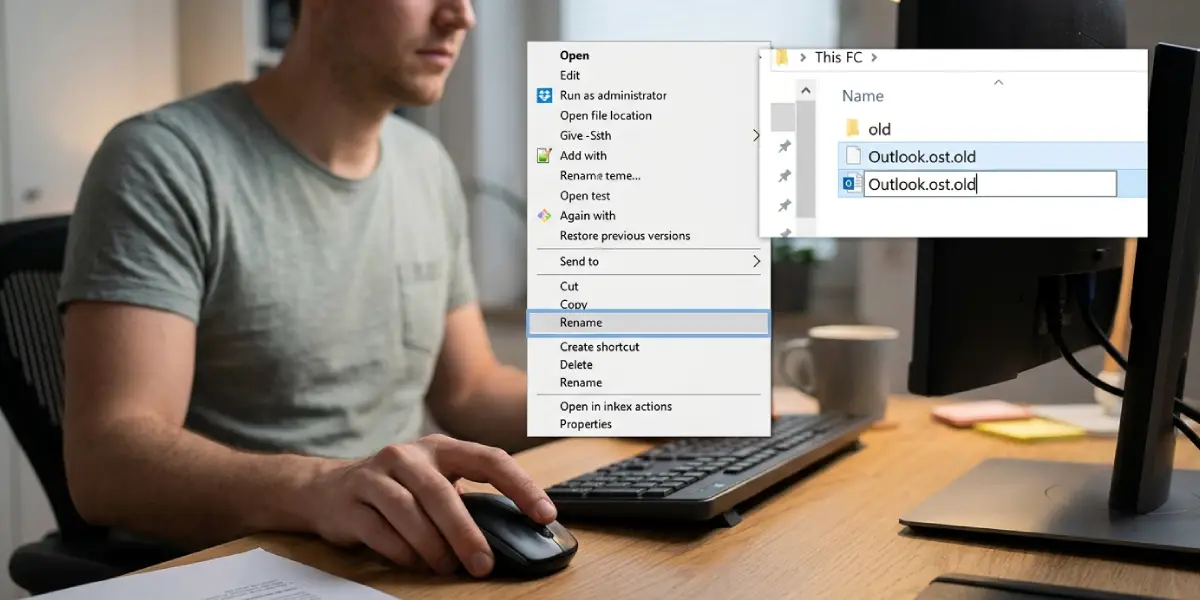1200x600 pixels.
Task: Choose 'Create shortcut' in the menu
Action: 600,346
